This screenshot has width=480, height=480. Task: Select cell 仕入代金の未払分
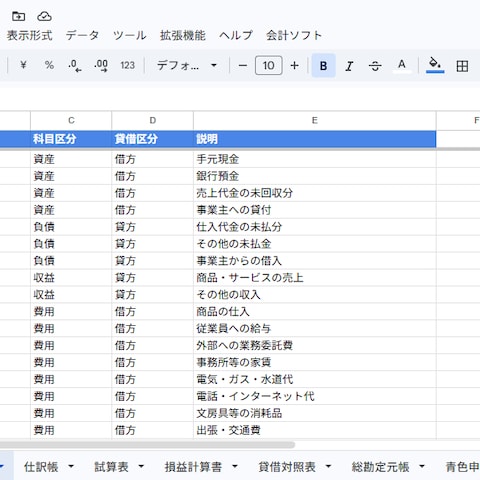pos(315,227)
